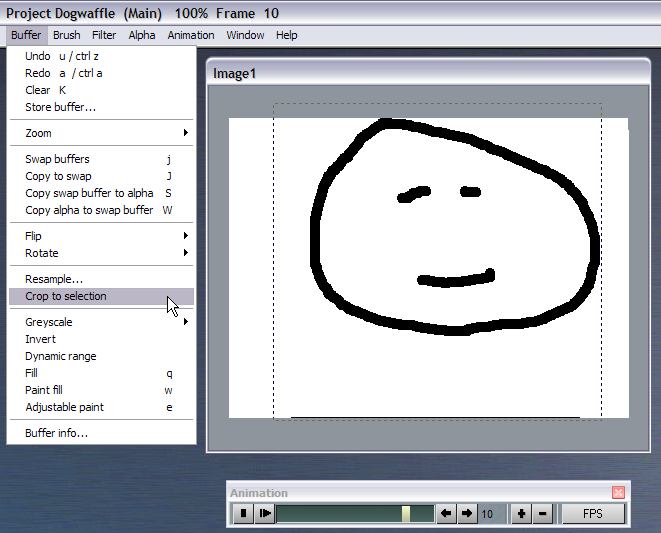Screen dimensions: 661x533
Task: Remove a frame with the minus button
Action: coord(542,514)
